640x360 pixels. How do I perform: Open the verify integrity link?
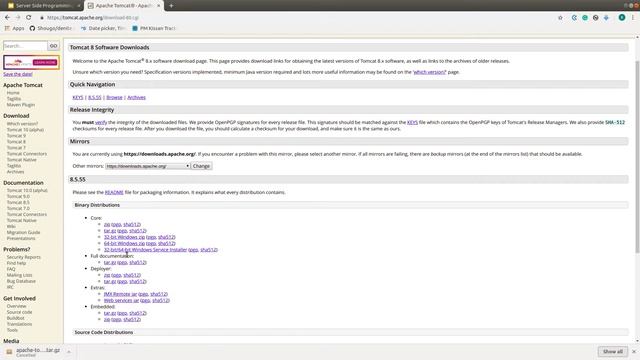101,122
